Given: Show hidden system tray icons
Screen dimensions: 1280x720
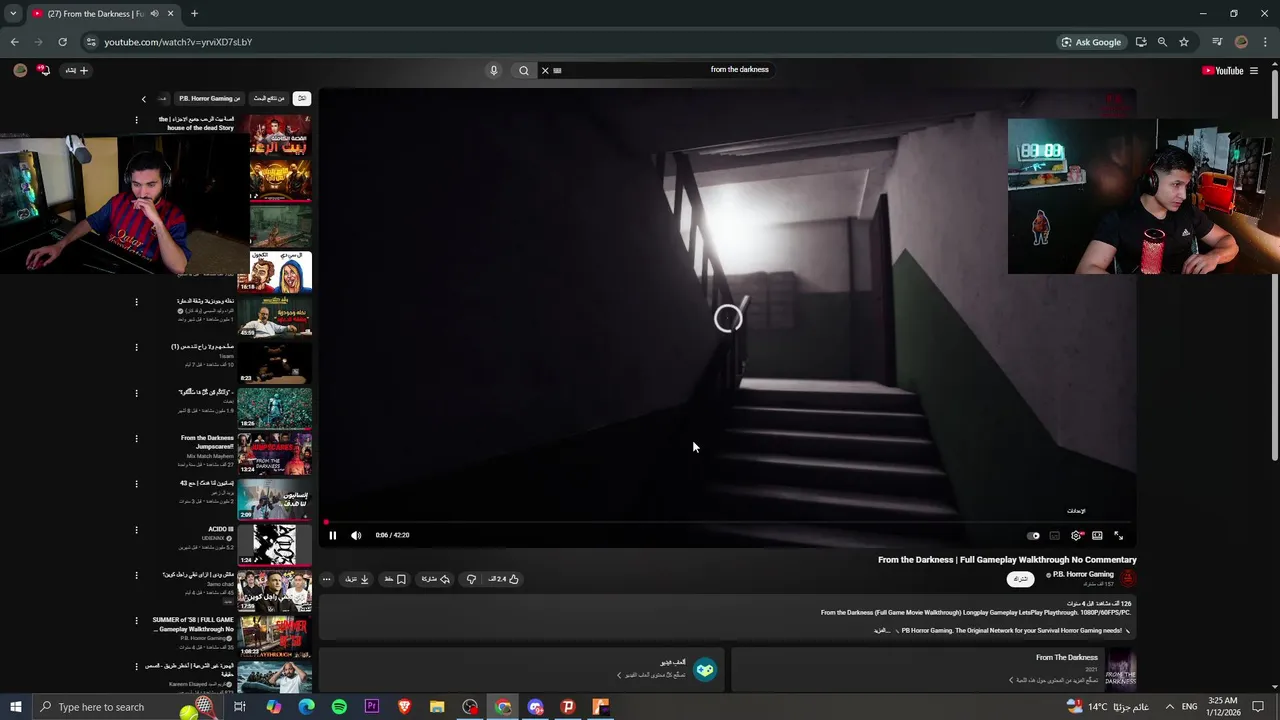Looking at the screenshot, I should tap(1169, 707).
